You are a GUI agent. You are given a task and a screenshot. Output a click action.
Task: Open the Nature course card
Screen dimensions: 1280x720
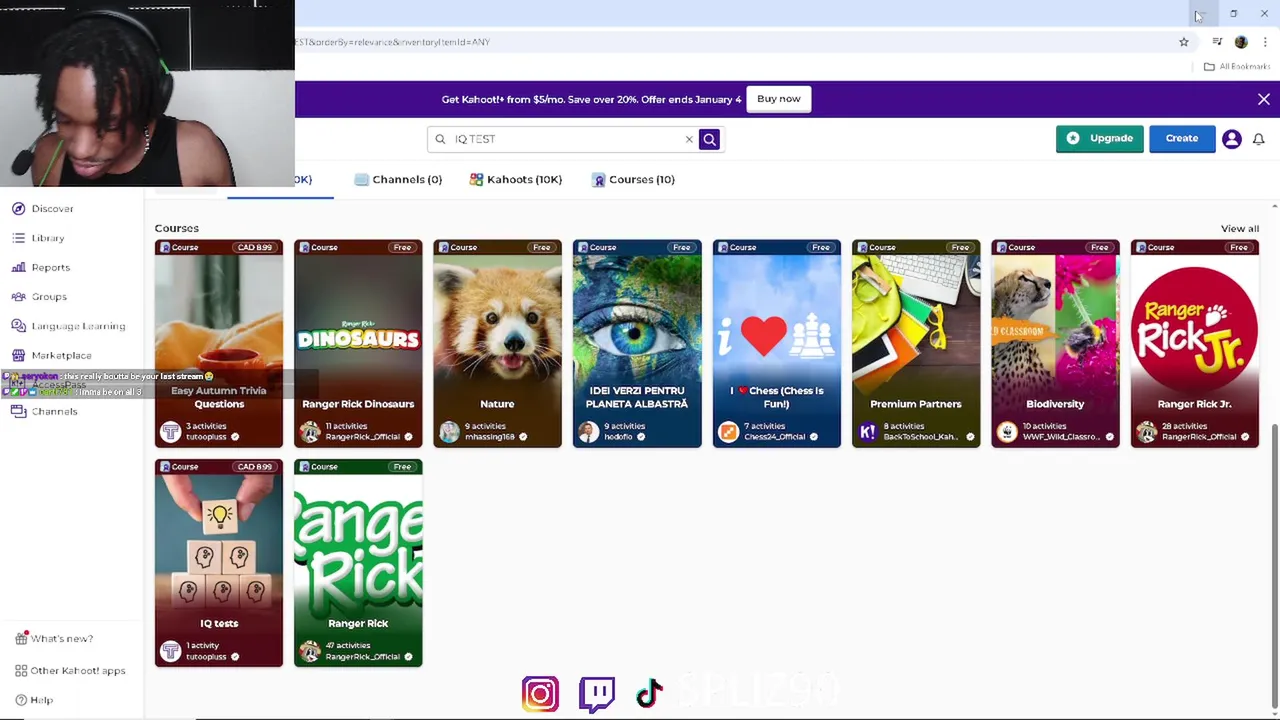click(497, 343)
